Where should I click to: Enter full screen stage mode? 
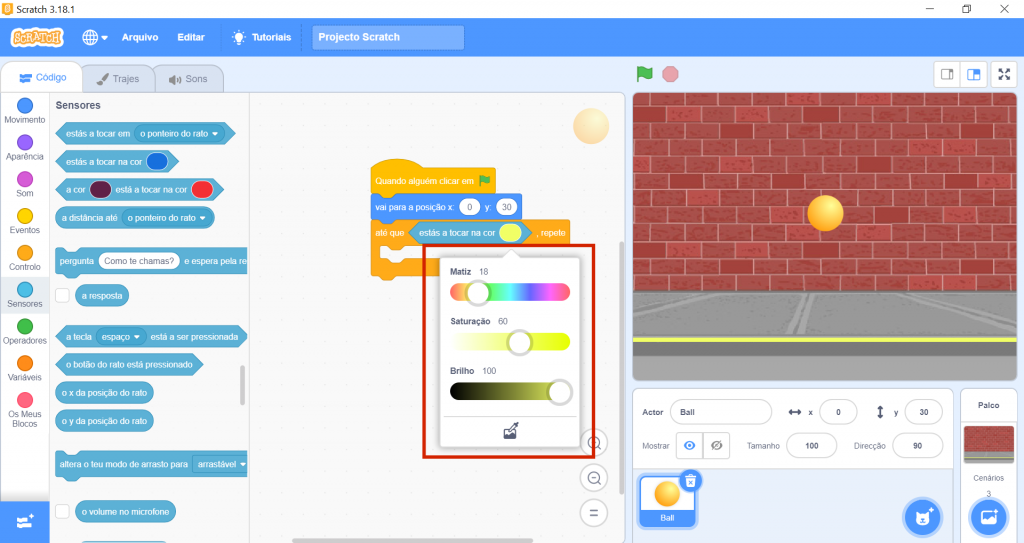click(x=1004, y=74)
